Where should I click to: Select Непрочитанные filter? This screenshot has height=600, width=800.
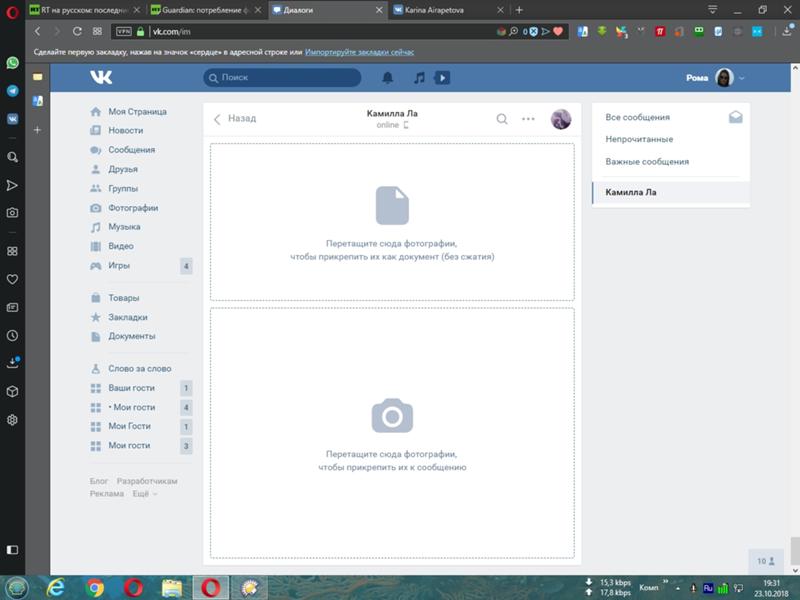(x=639, y=139)
